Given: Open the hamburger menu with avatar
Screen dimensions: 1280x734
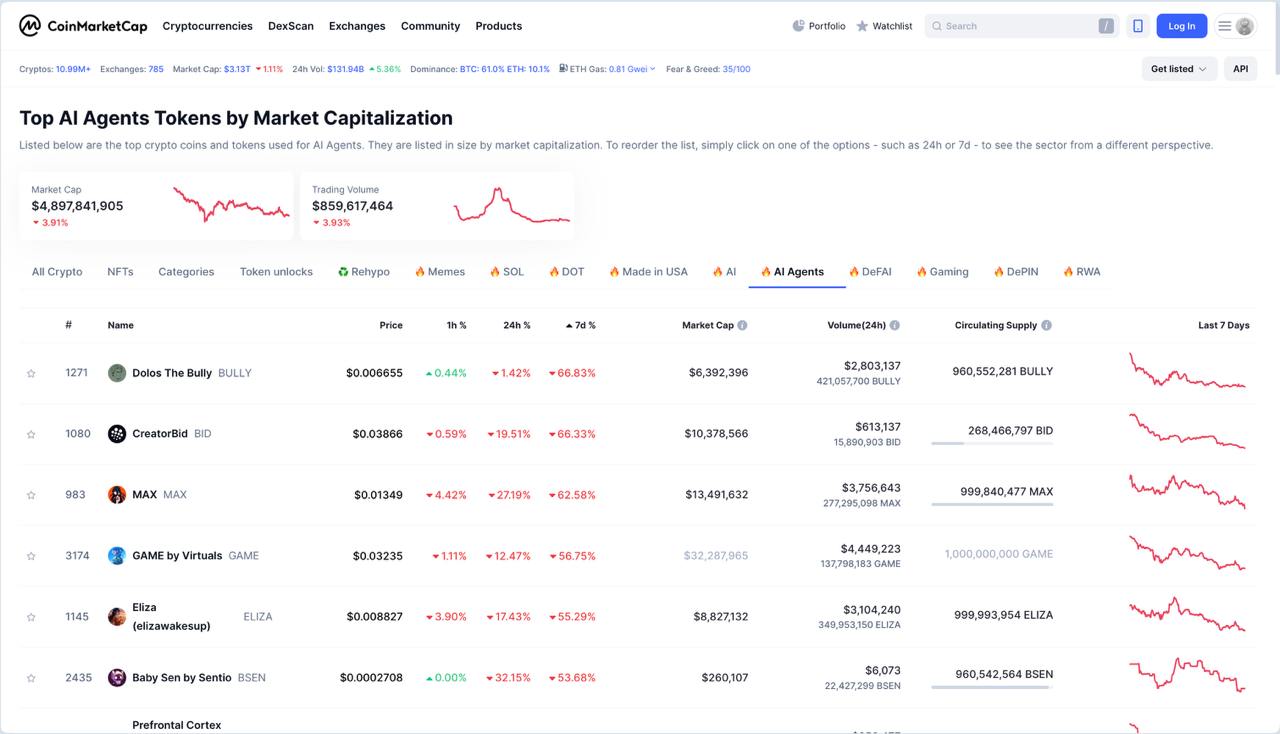Looking at the screenshot, I should [x=1236, y=26].
